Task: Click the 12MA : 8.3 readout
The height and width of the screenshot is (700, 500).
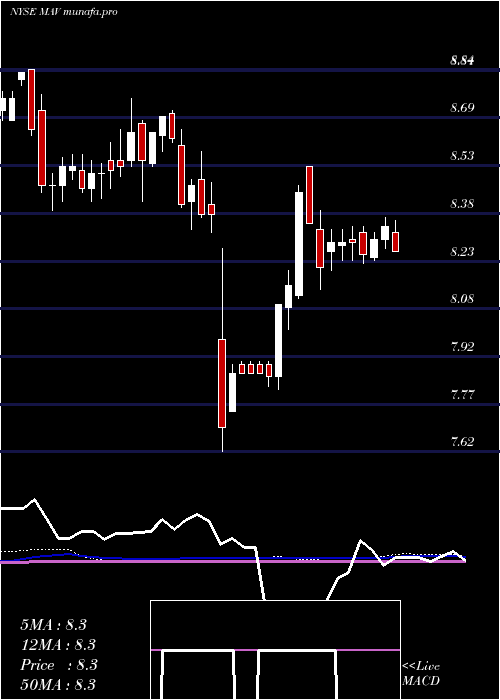Action: [58, 645]
